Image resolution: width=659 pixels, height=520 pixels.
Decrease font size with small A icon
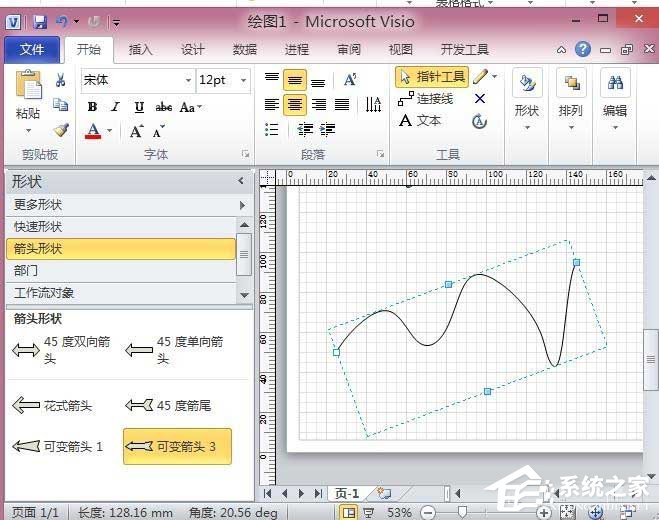click(158, 132)
